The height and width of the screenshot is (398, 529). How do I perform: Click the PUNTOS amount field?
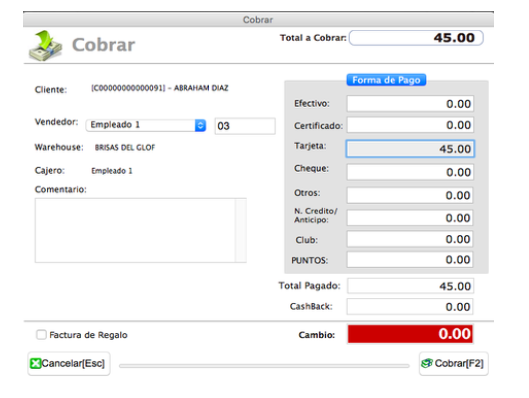coord(410,260)
